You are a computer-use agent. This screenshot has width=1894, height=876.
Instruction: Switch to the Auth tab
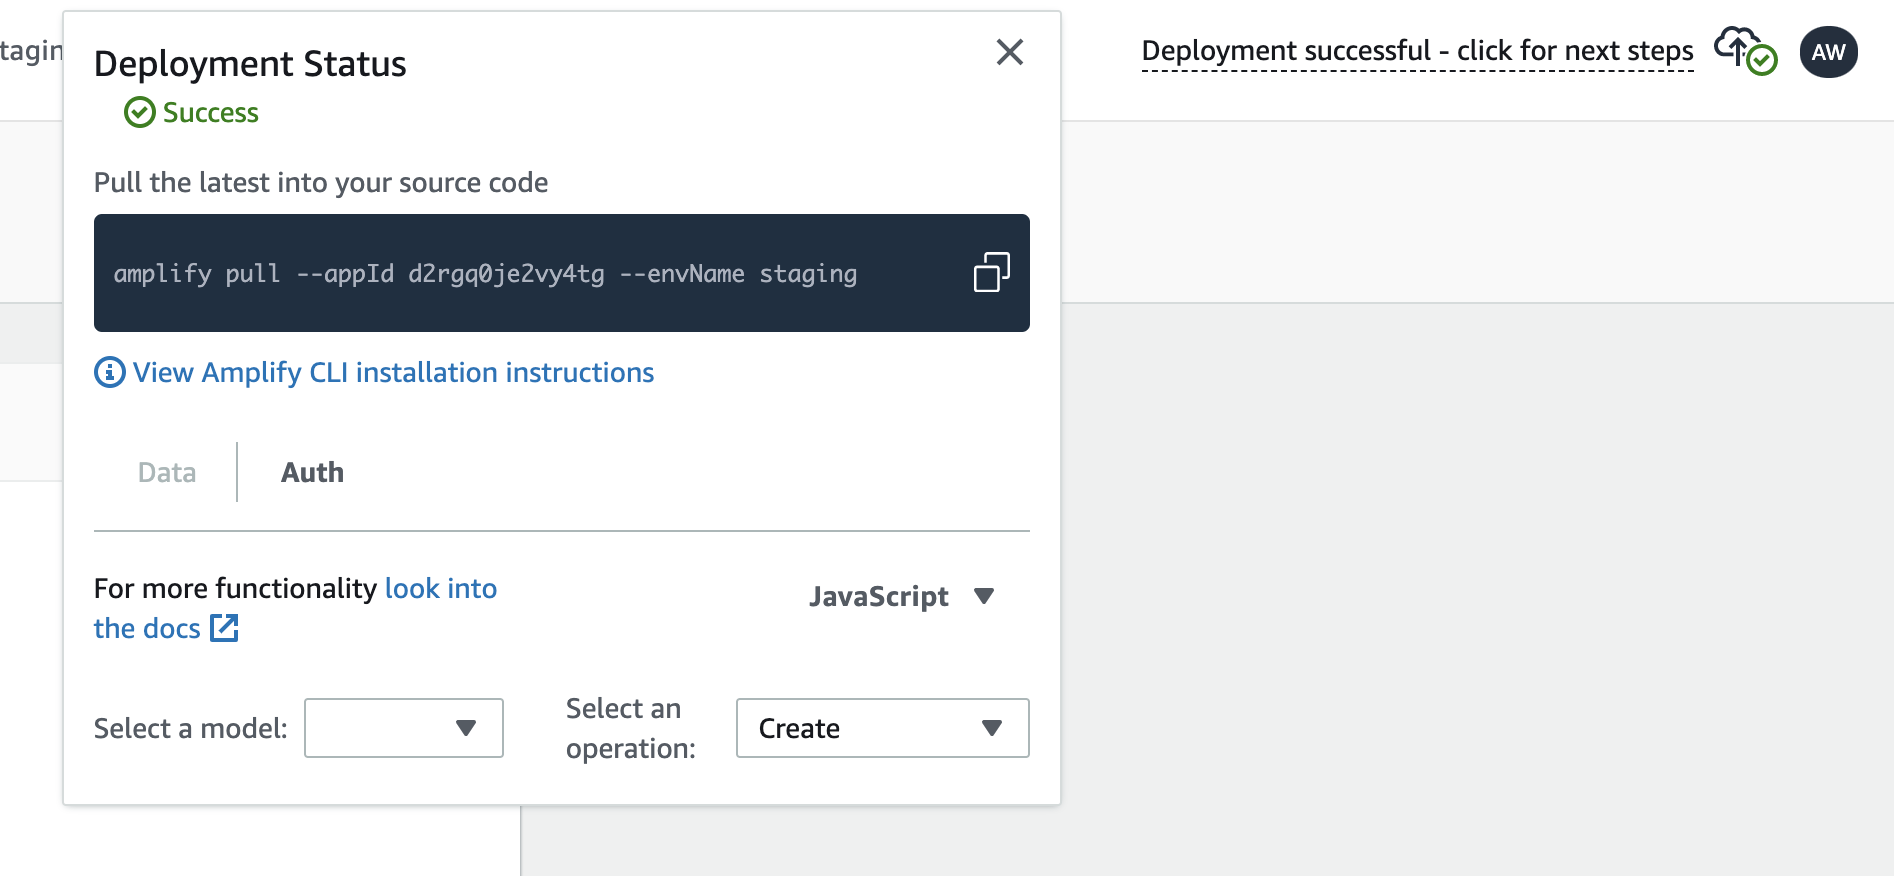pyautogui.click(x=312, y=472)
